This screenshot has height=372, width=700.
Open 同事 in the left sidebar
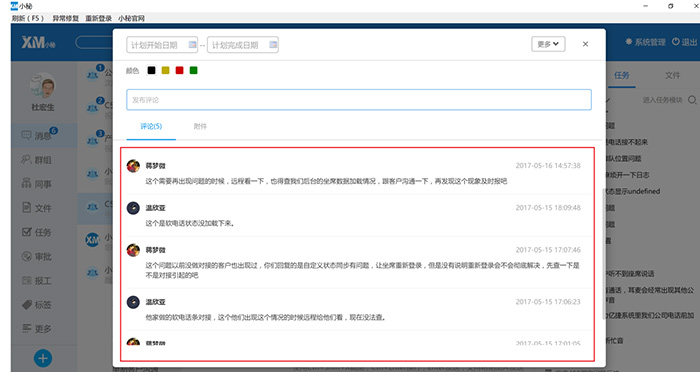point(37,184)
